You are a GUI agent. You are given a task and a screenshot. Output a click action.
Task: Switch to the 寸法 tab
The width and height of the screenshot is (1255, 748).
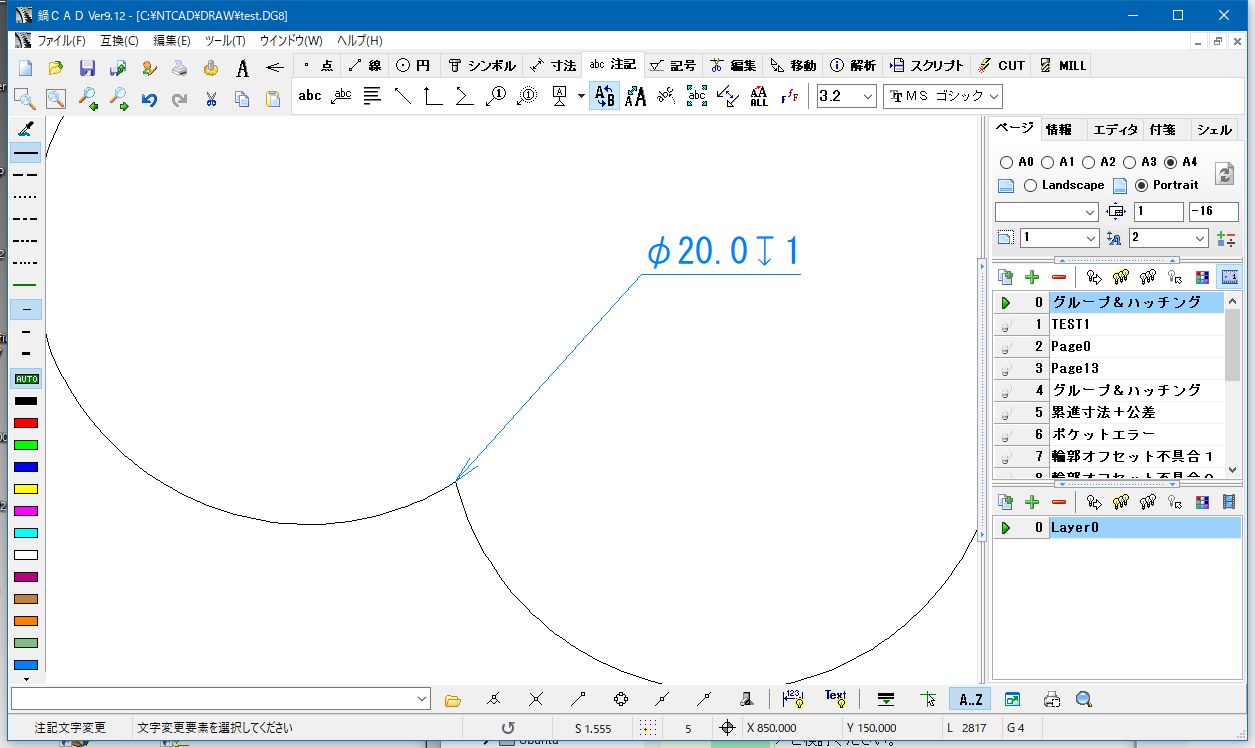click(553, 65)
